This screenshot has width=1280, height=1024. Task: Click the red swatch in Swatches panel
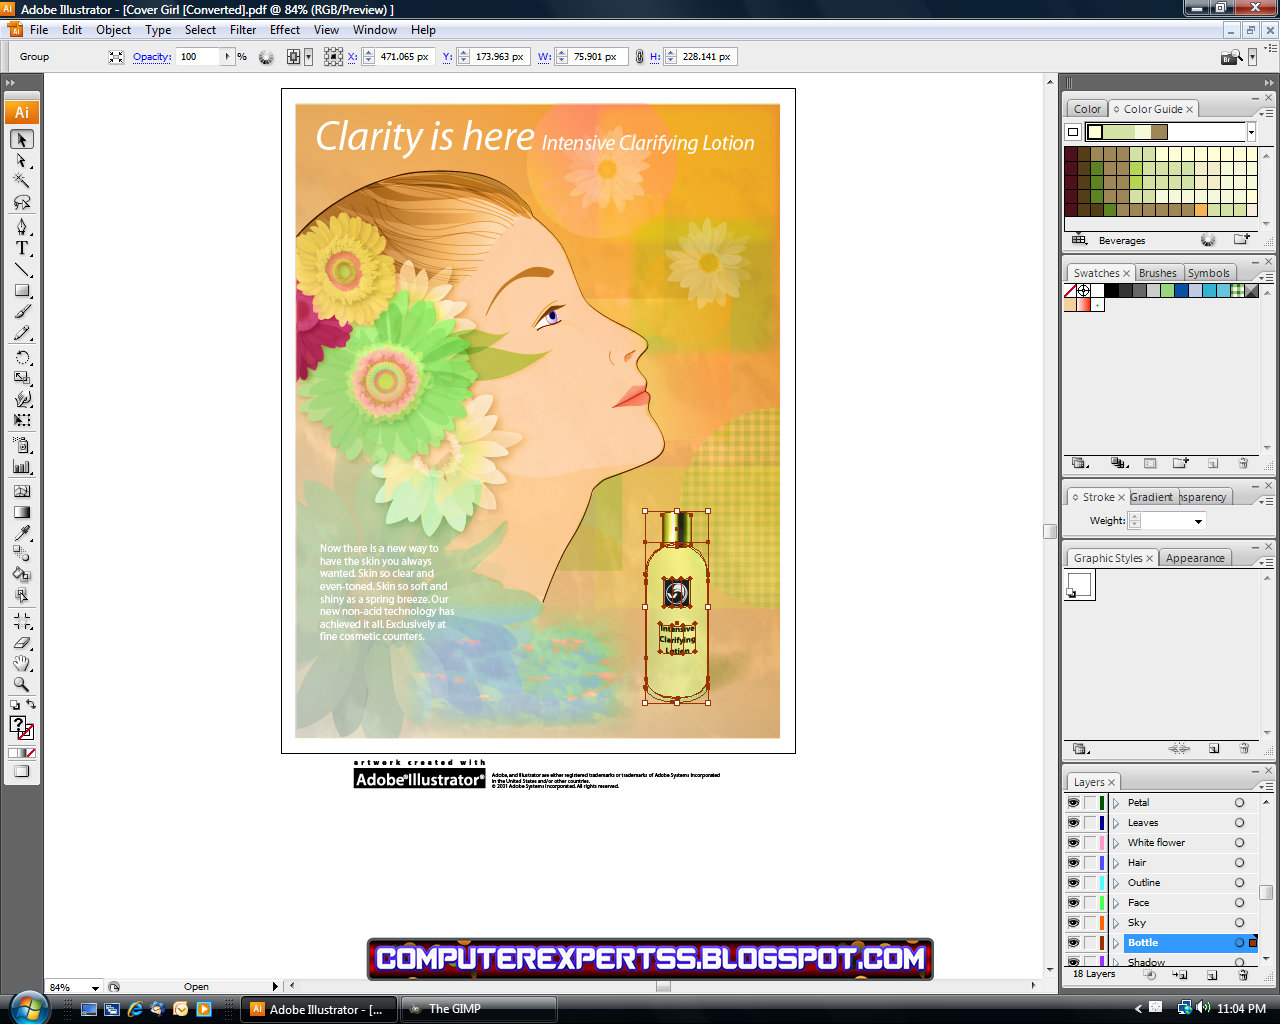pos(1084,305)
